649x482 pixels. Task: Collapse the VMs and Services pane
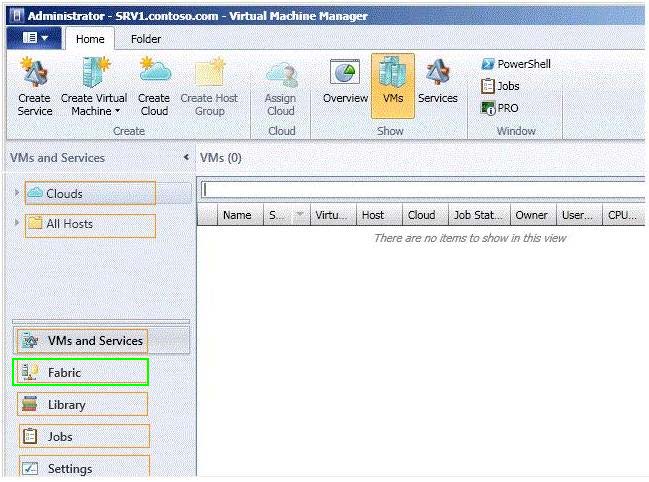click(x=186, y=157)
